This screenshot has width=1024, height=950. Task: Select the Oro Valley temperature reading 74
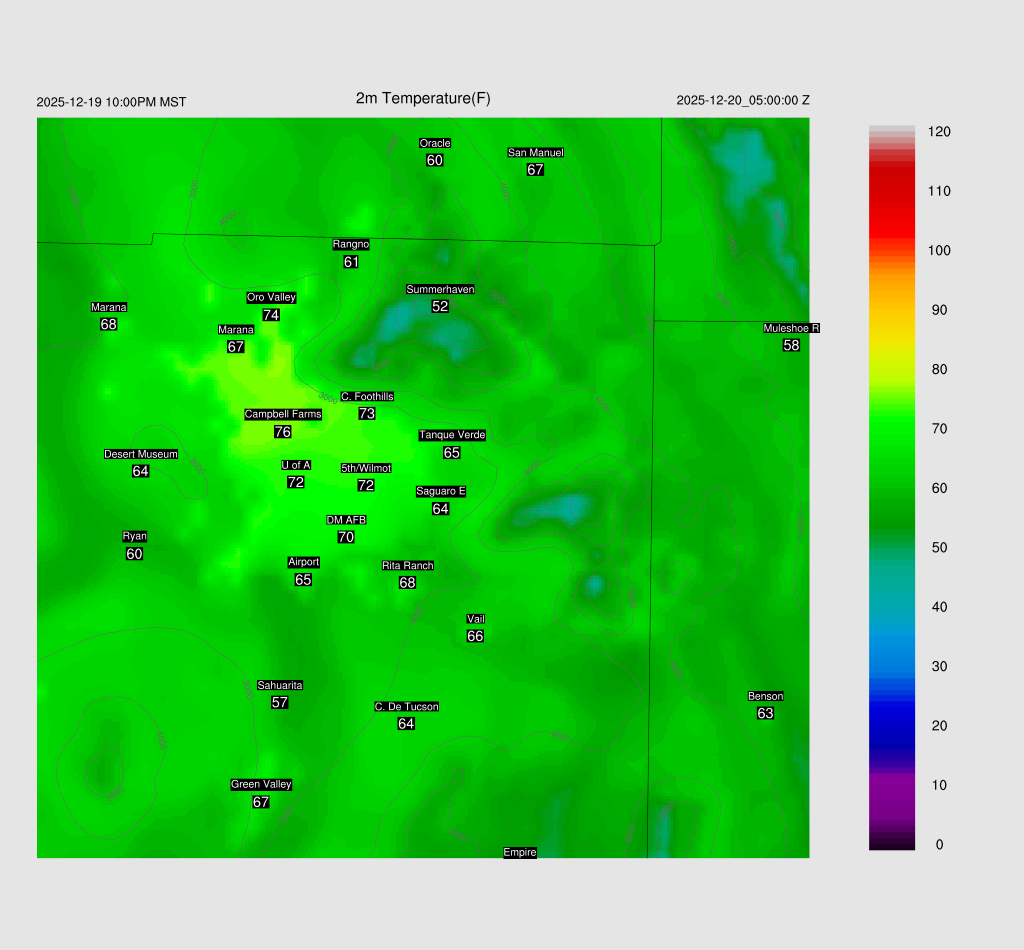[271, 315]
